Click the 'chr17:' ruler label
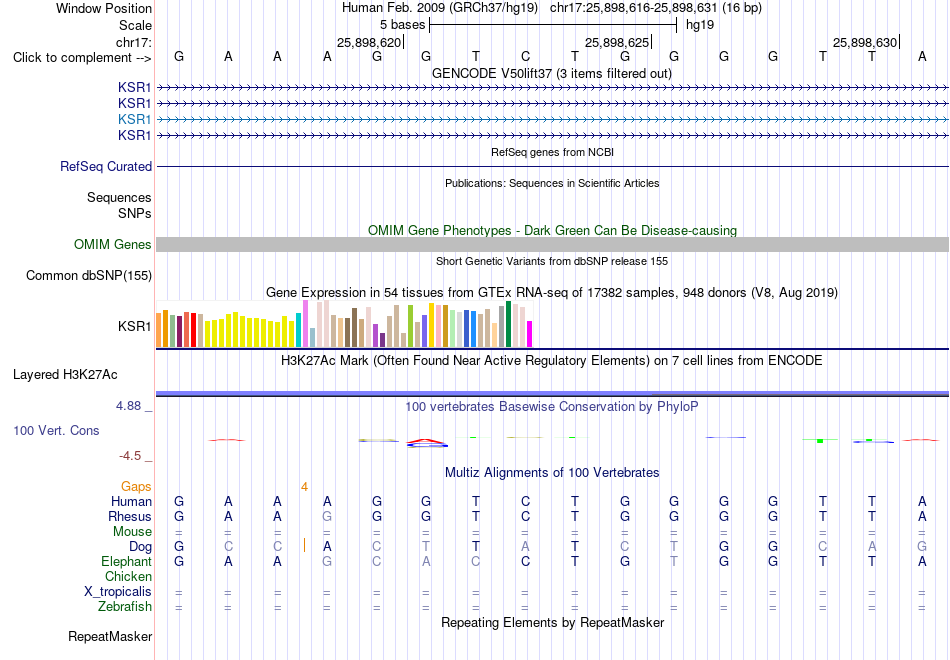 tap(133, 42)
